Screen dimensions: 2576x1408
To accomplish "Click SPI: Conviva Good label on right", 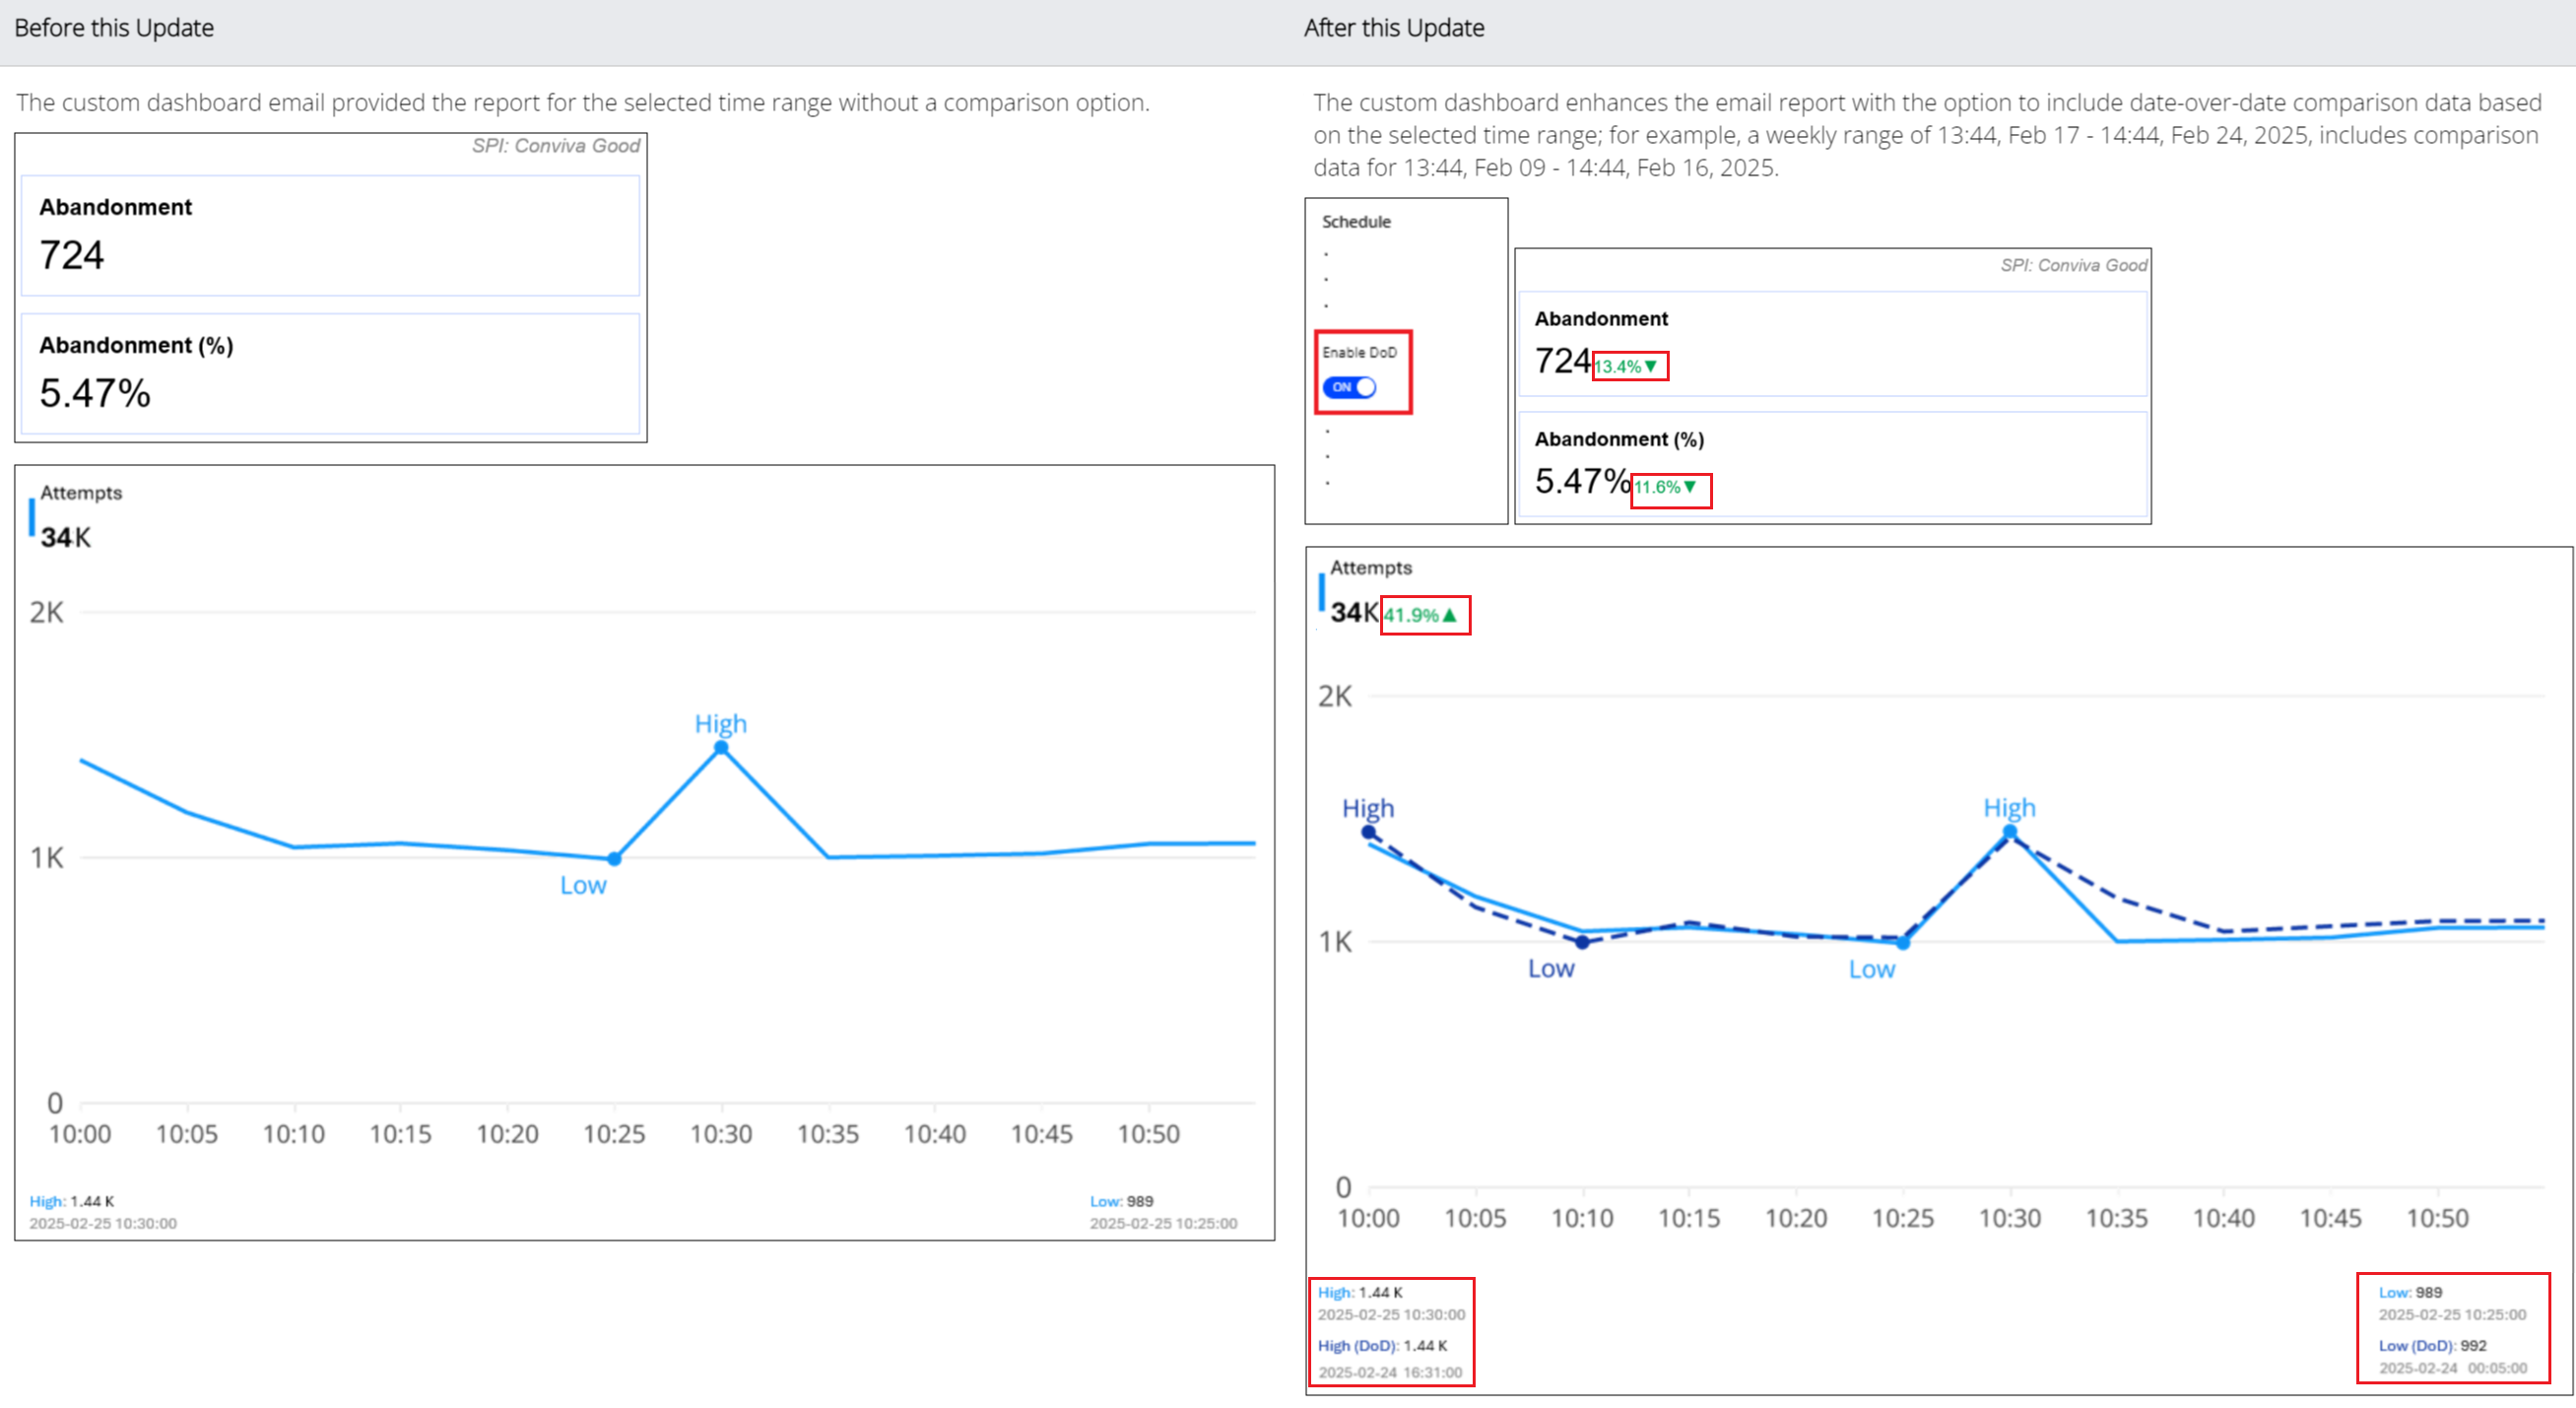I will tap(2073, 265).
